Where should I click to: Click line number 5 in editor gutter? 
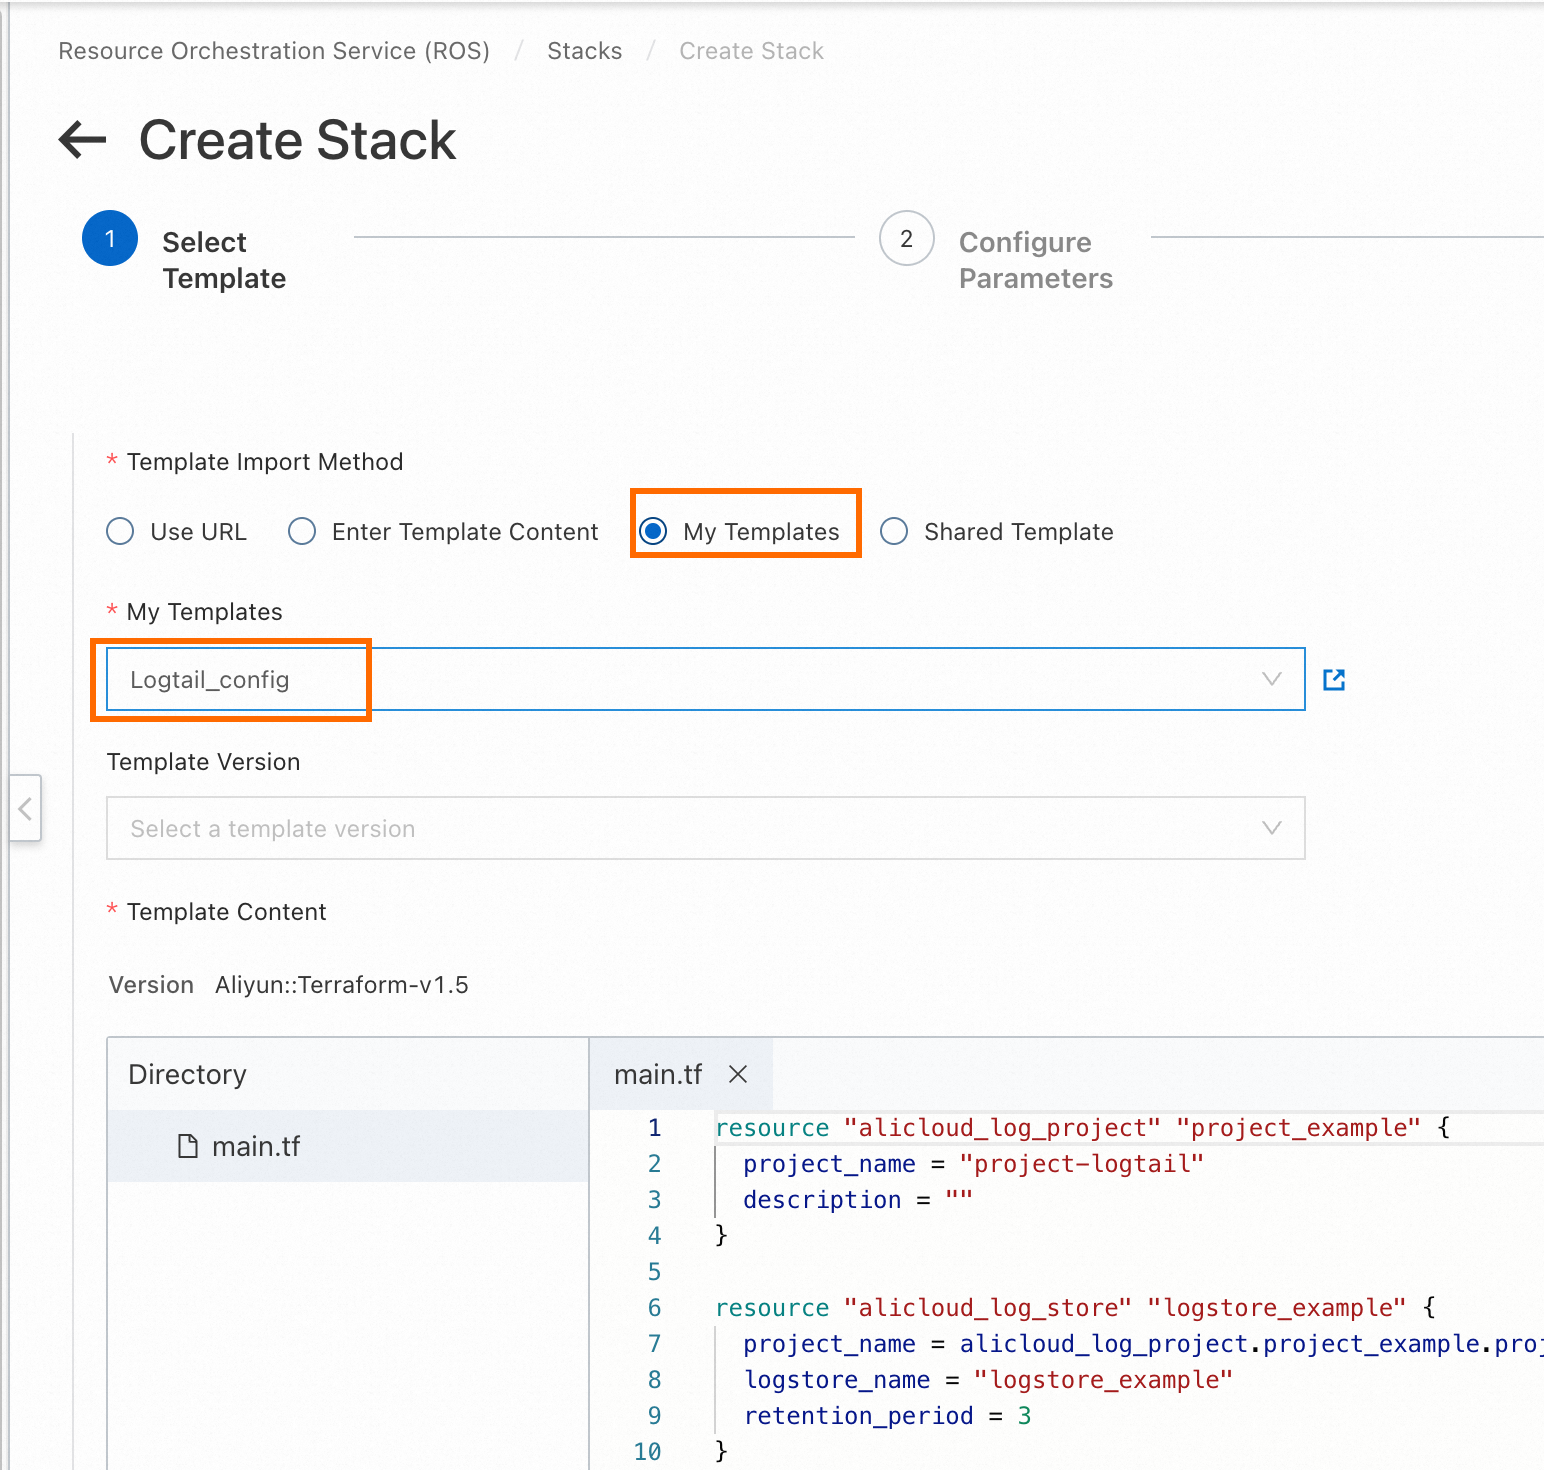pyautogui.click(x=654, y=1272)
